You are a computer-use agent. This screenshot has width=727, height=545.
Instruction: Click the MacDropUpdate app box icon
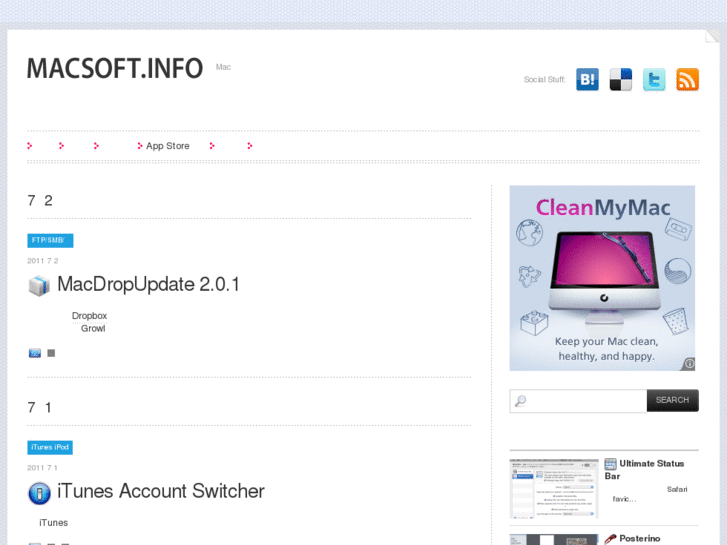click(39, 285)
